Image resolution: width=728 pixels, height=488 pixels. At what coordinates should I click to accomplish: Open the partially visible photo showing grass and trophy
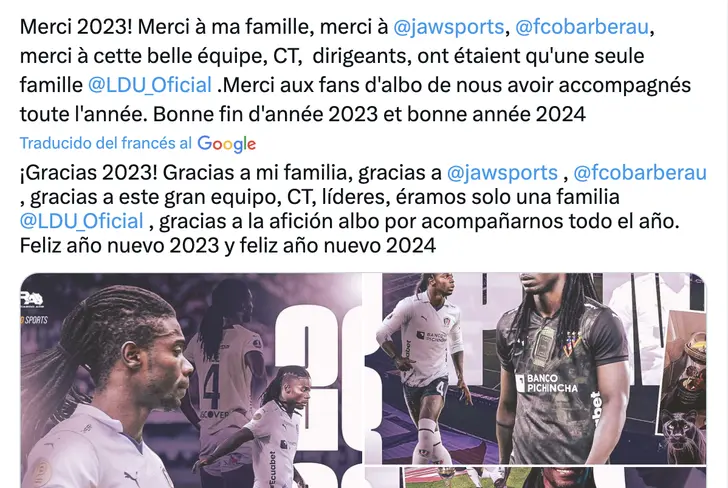[x=535, y=478]
